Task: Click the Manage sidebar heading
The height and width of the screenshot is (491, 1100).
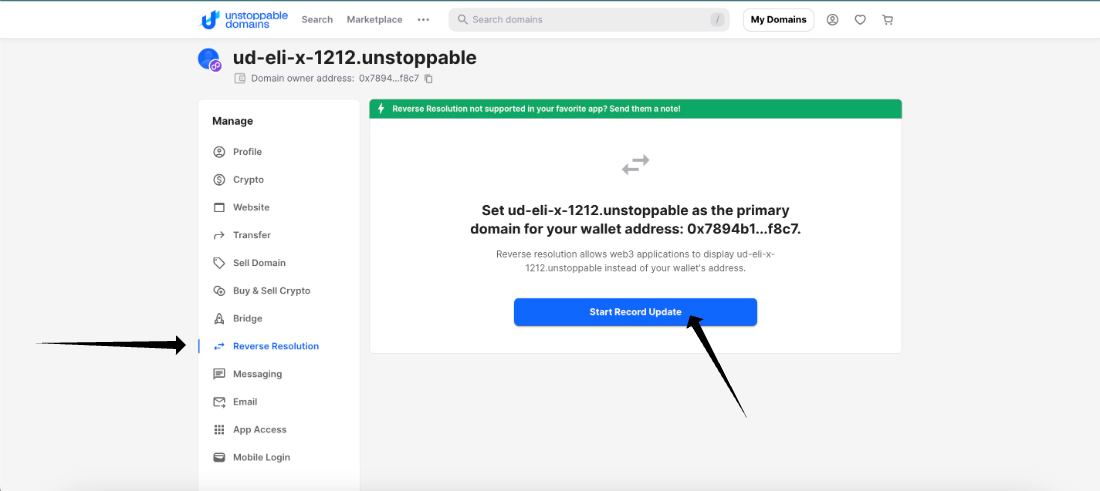Action: coord(233,121)
